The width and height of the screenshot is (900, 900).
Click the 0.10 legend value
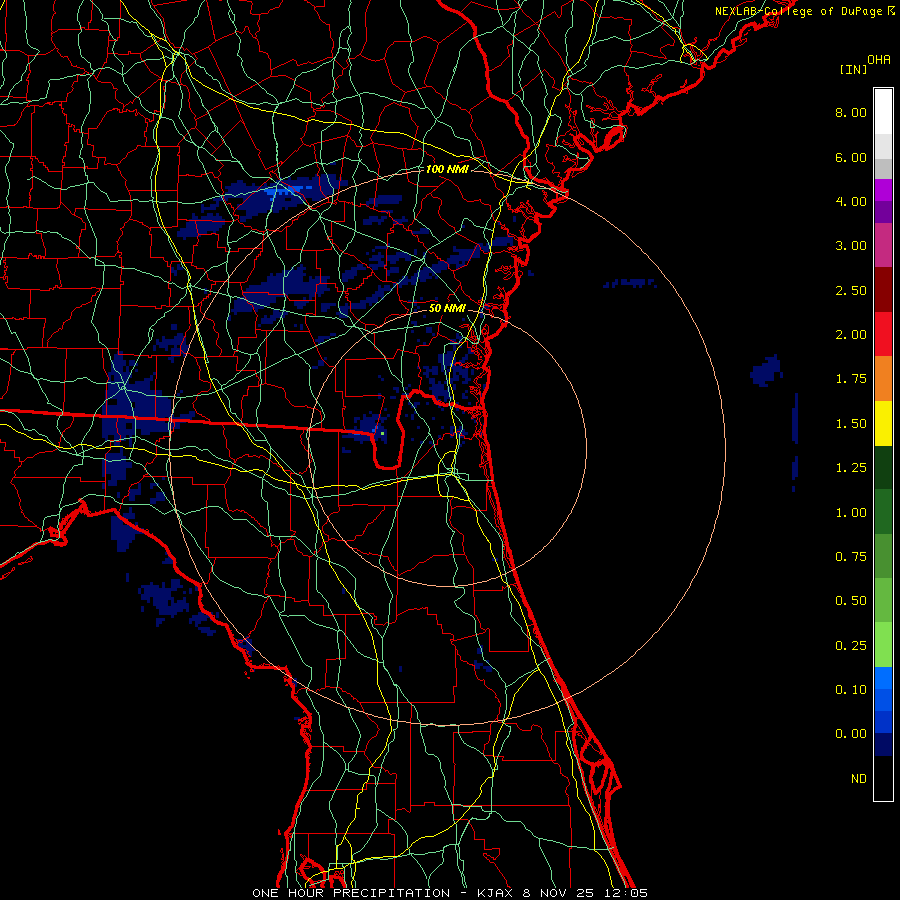pyautogui.click(x=851, y=690)
